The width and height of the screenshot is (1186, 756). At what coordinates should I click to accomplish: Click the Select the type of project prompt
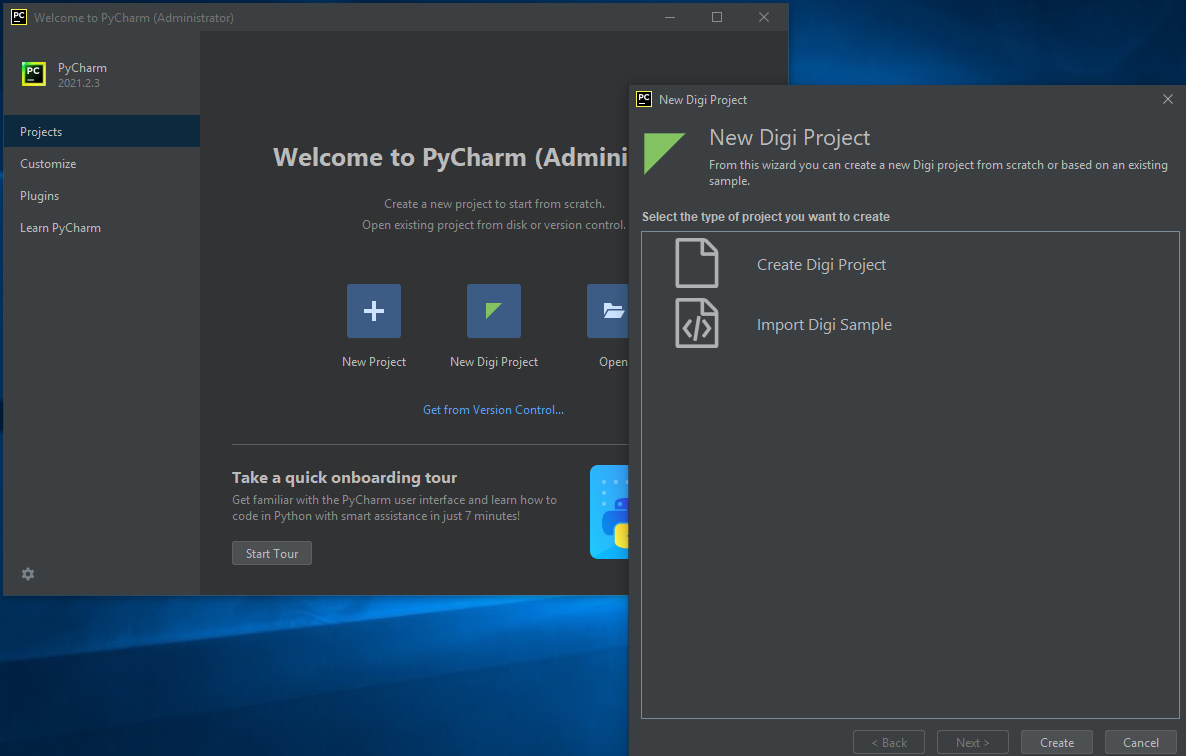pyautogui.click(x=765, y=217)
